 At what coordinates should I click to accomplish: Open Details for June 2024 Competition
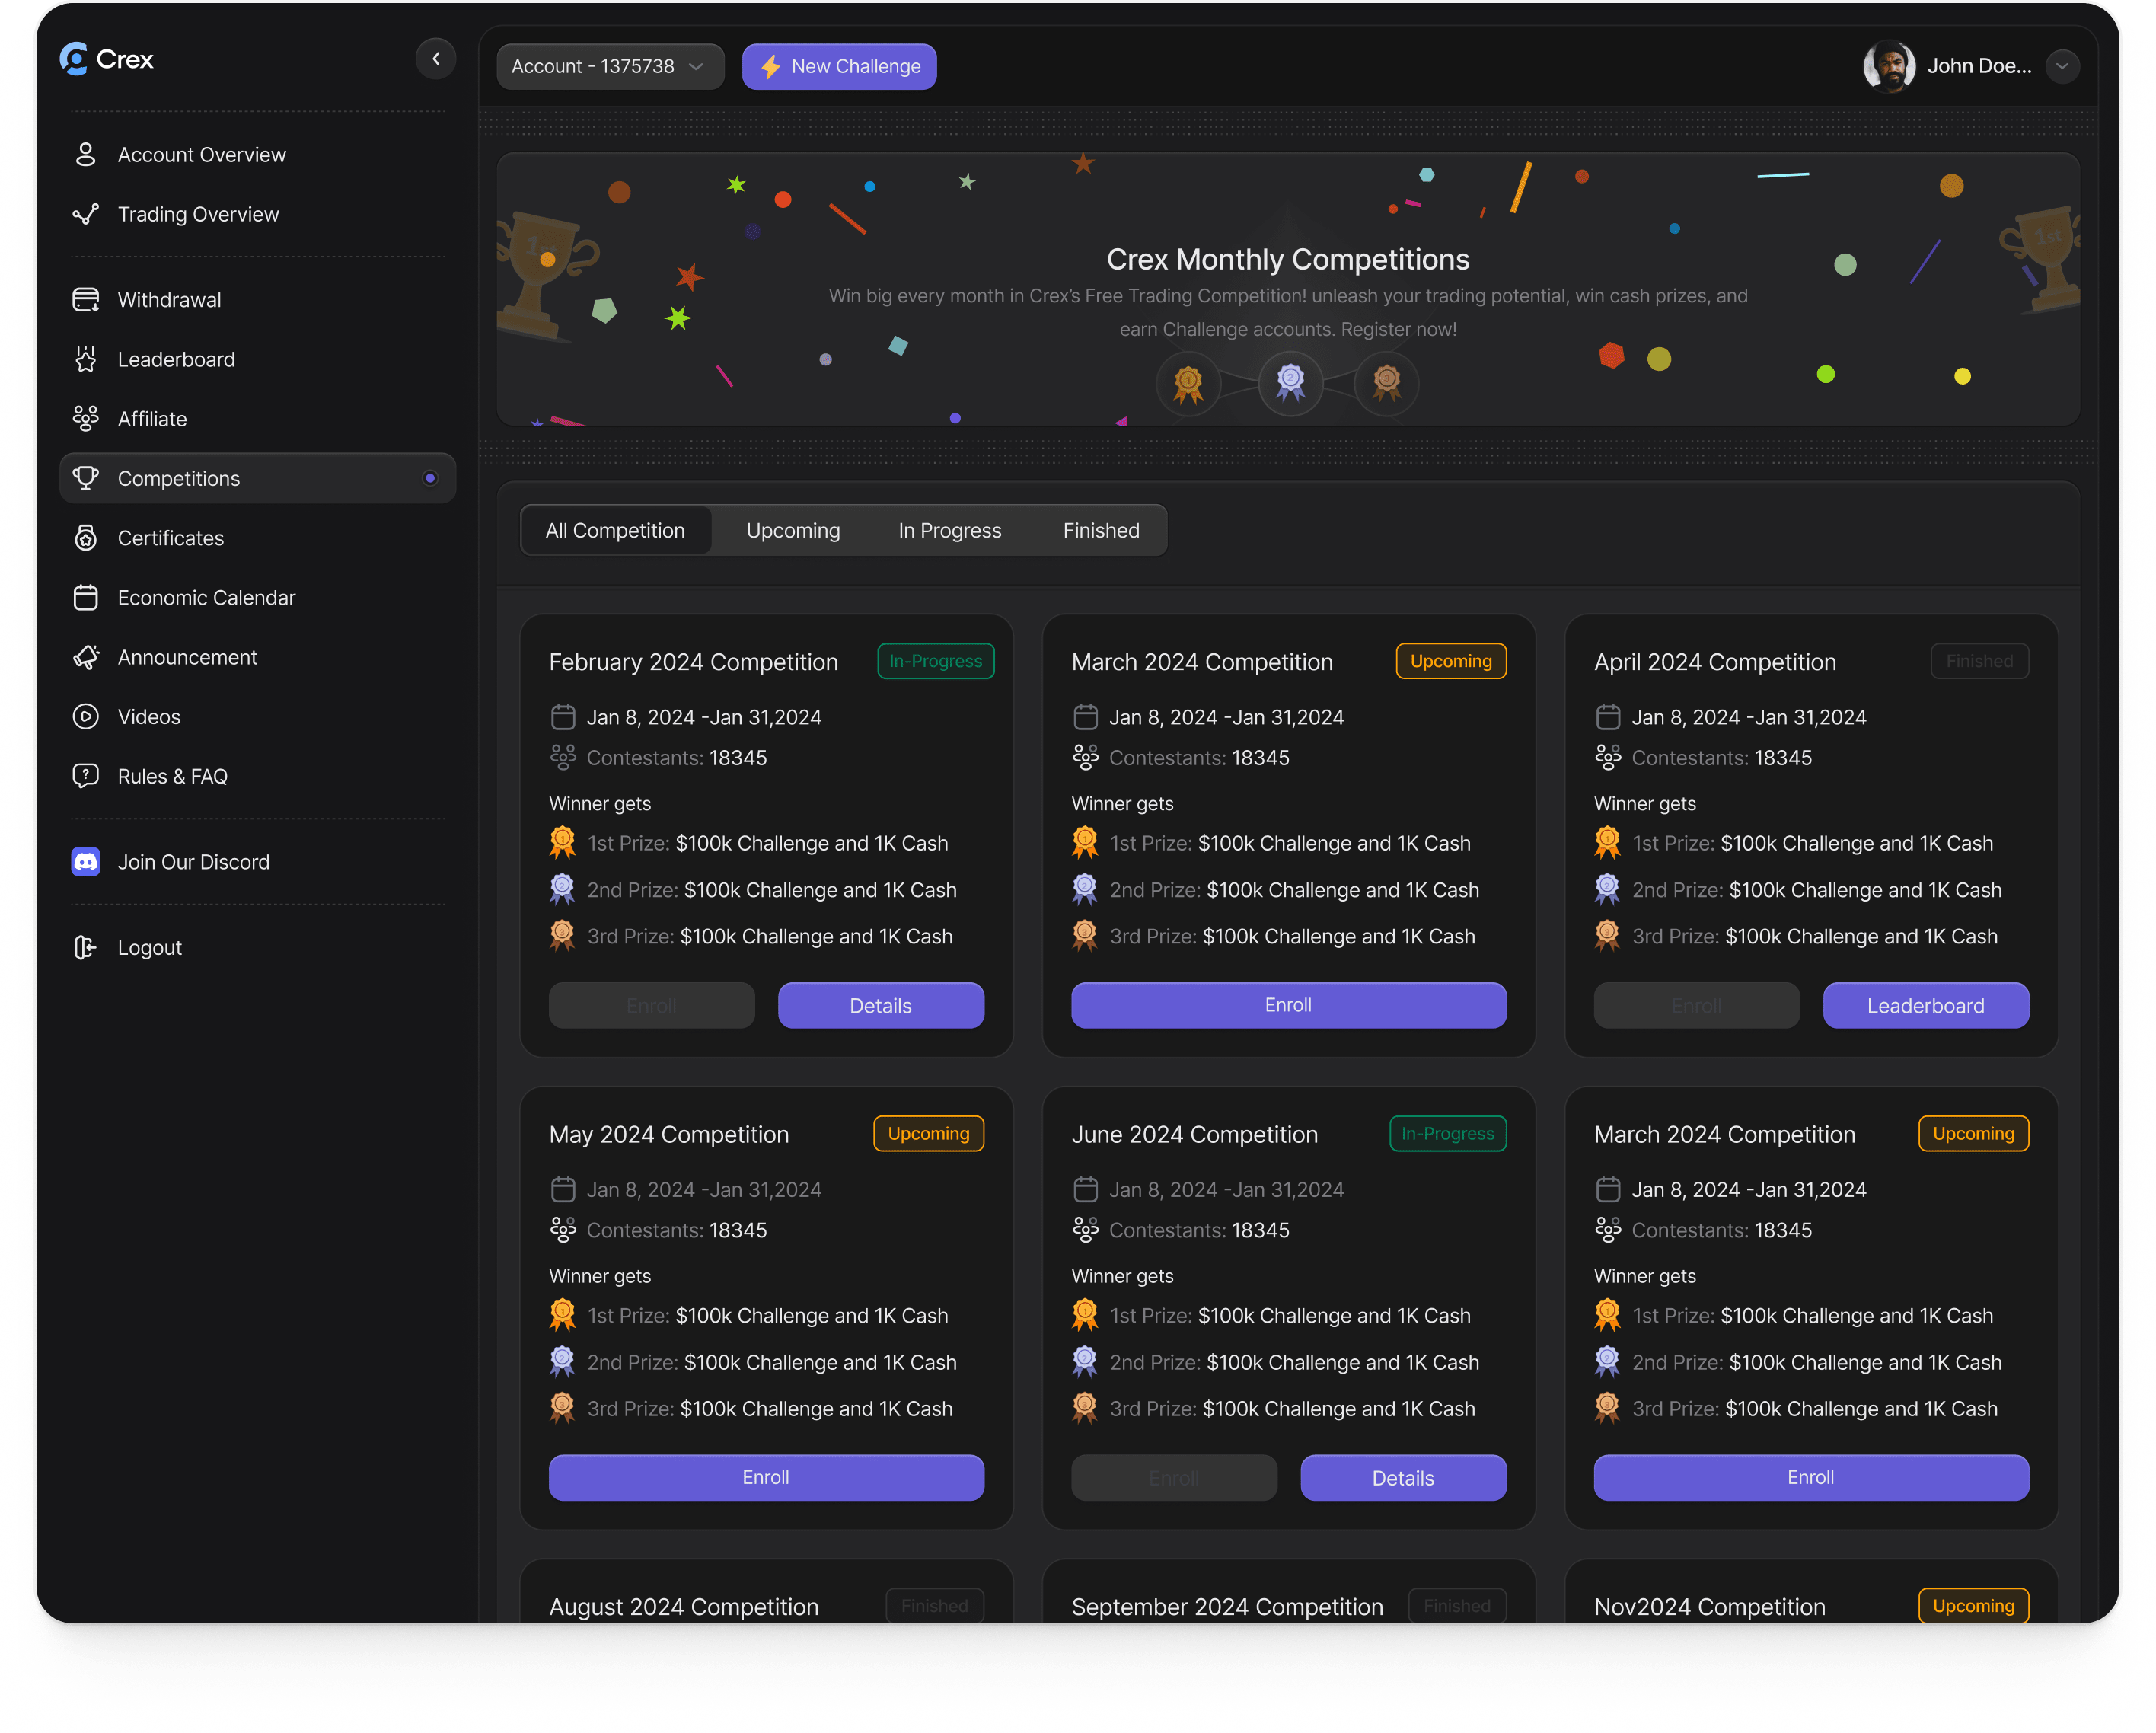click(1403, 1477)
